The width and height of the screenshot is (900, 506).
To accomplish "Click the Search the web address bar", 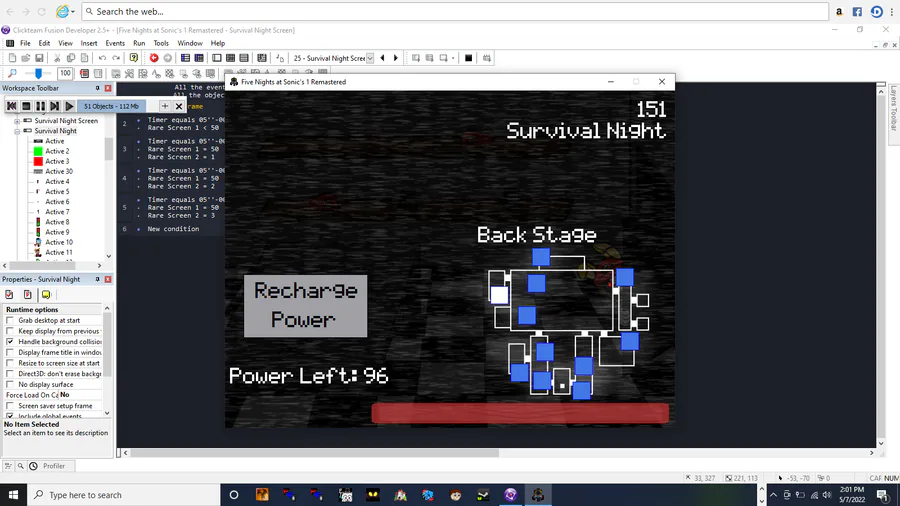I will (455, 11).
